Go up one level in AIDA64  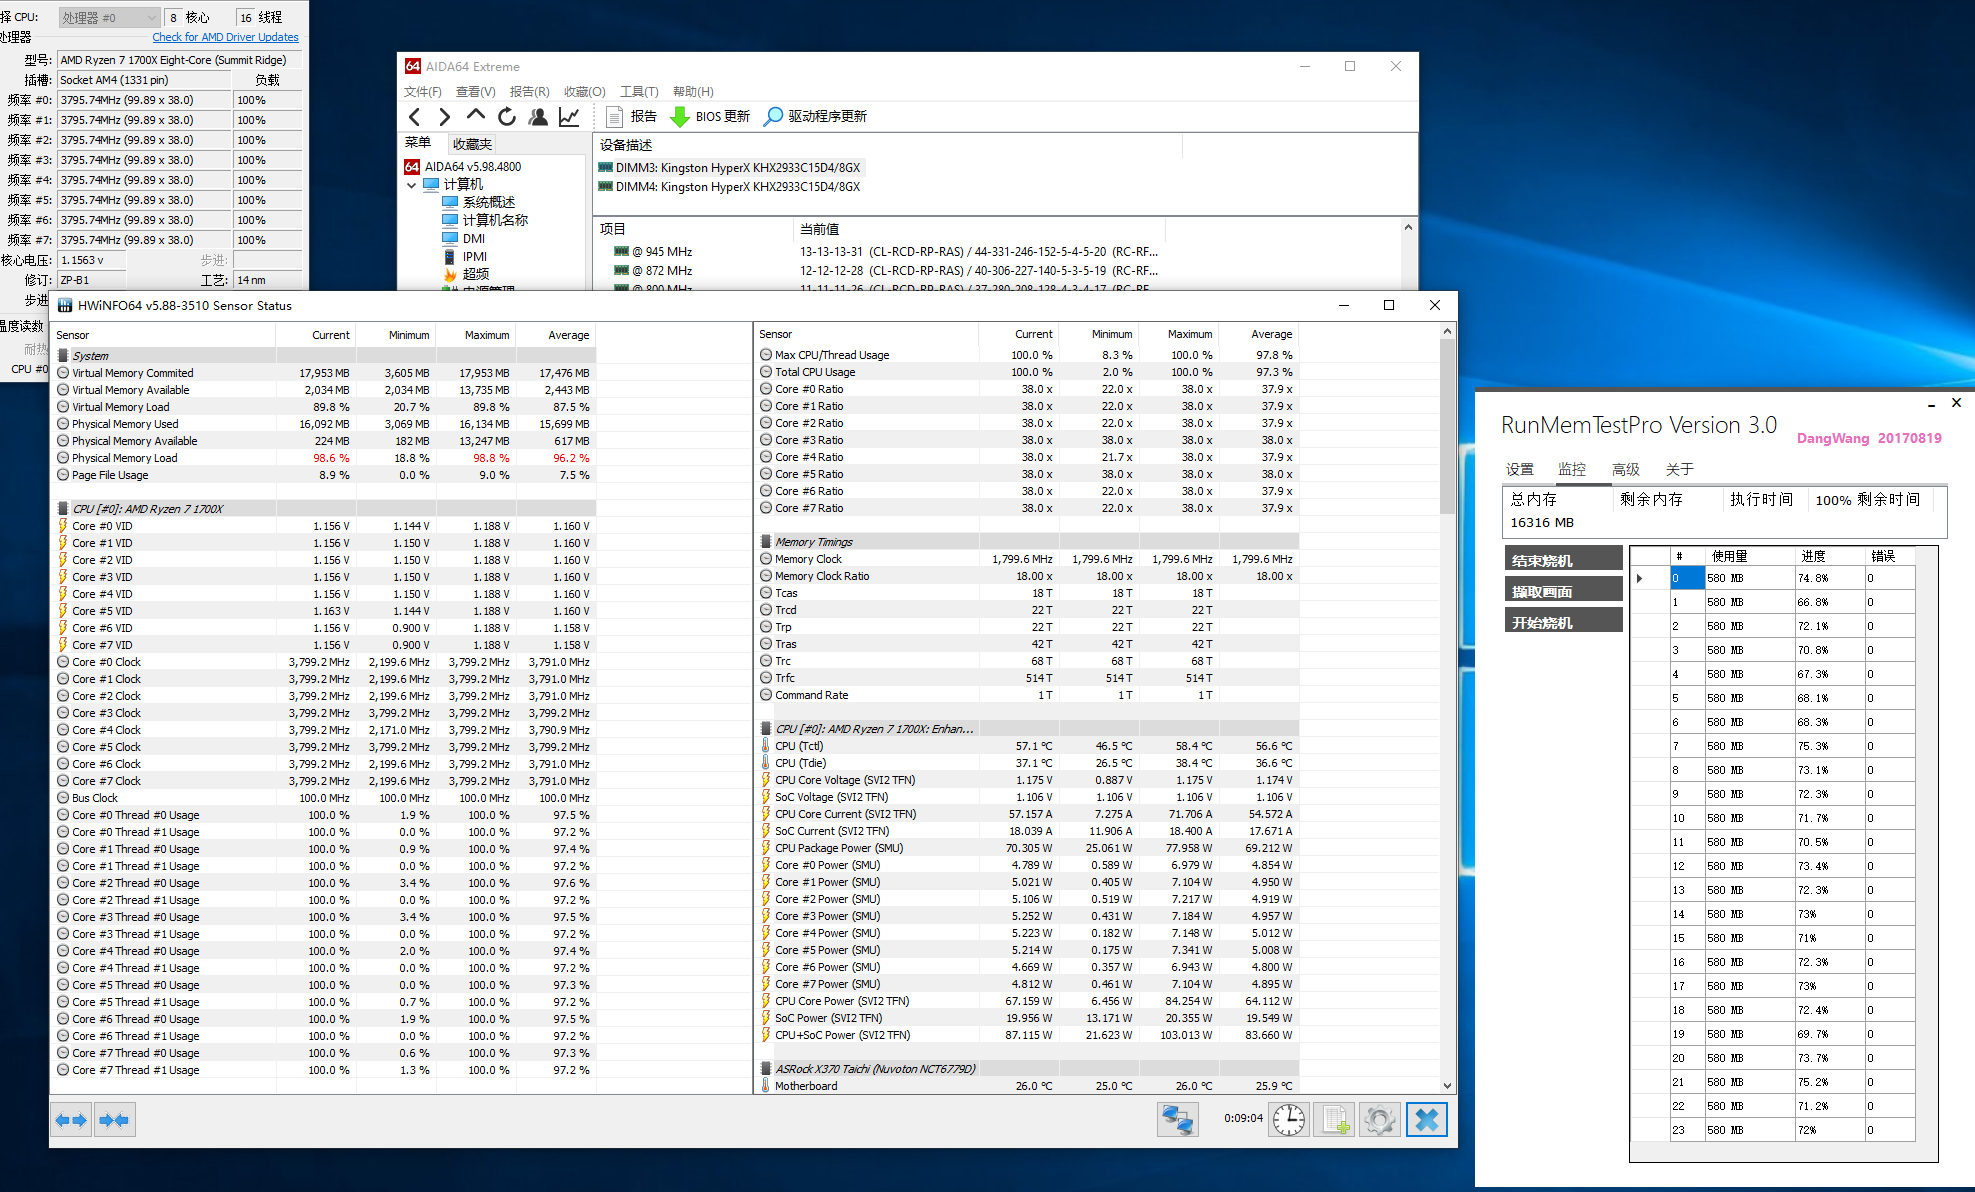(476, 115)
